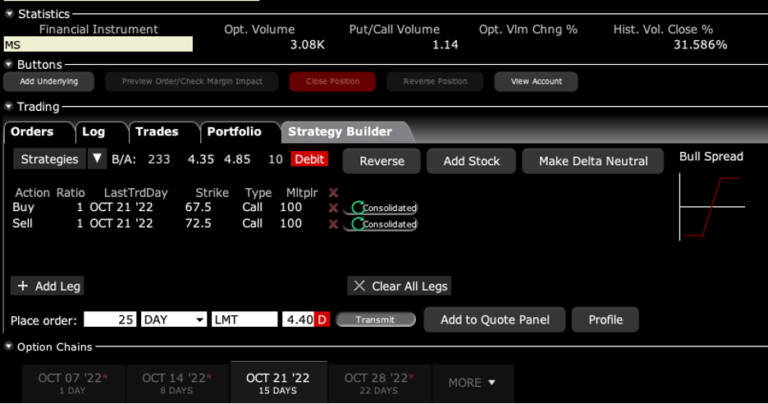The width and height of the screenshot is (768, 404).
Task: Remove the Buy 67.5 Call leg
Action: click(334, 208)
